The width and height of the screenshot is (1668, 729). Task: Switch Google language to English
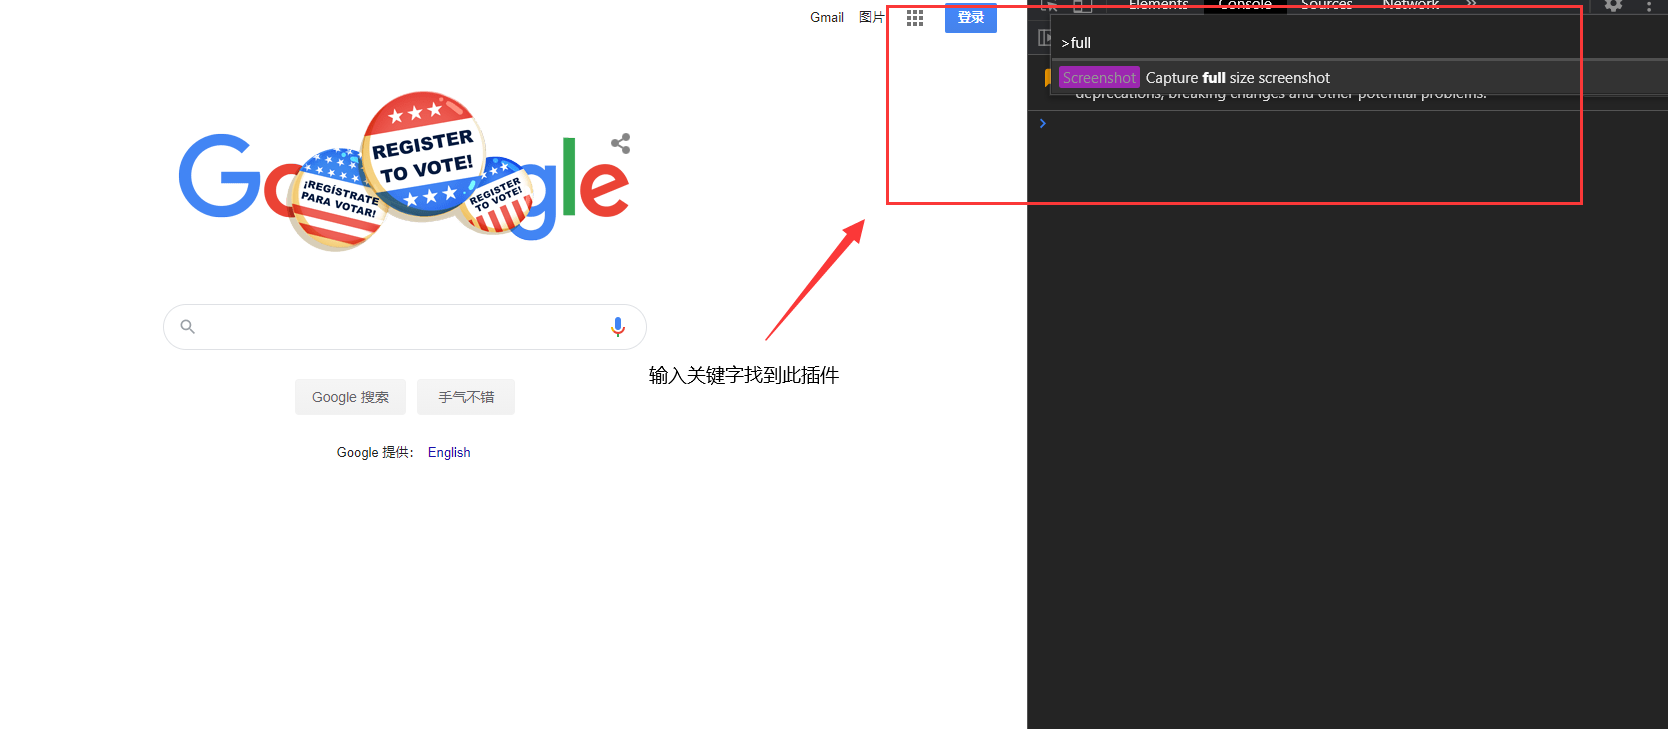(449, 452)
